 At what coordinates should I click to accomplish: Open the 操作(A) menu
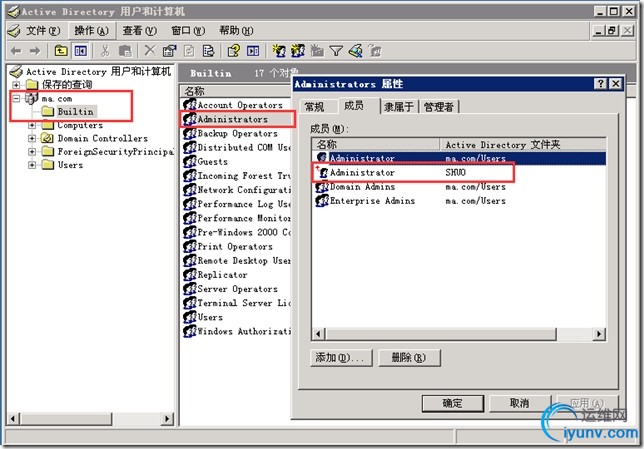pos(91,31)
